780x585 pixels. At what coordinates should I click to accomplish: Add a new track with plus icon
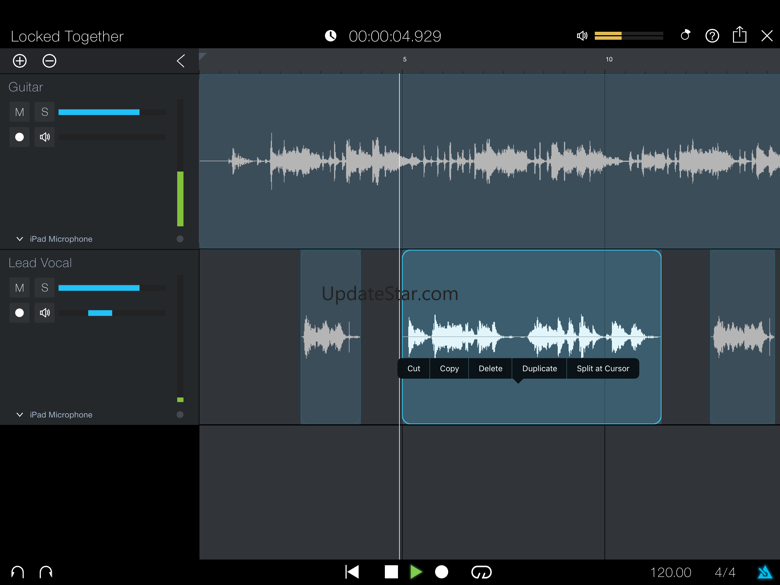coord(19,61)
